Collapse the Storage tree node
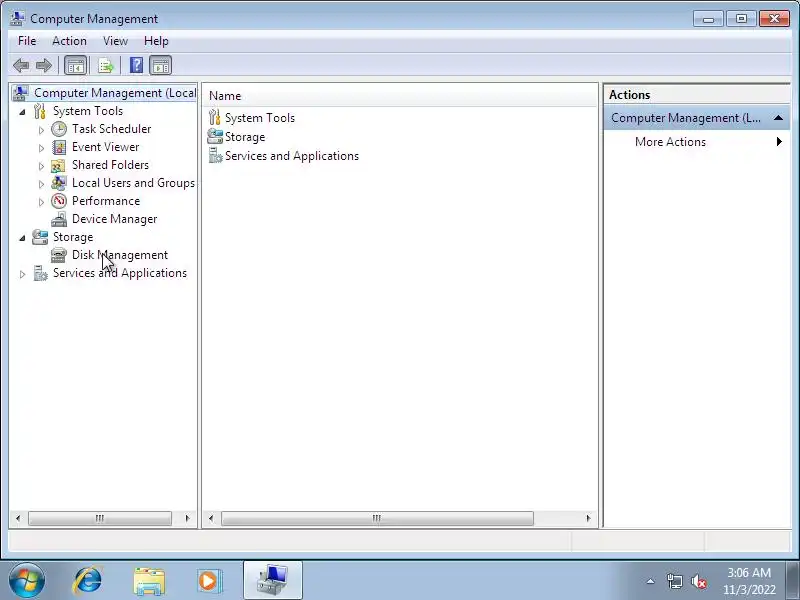 pos(22,238)
